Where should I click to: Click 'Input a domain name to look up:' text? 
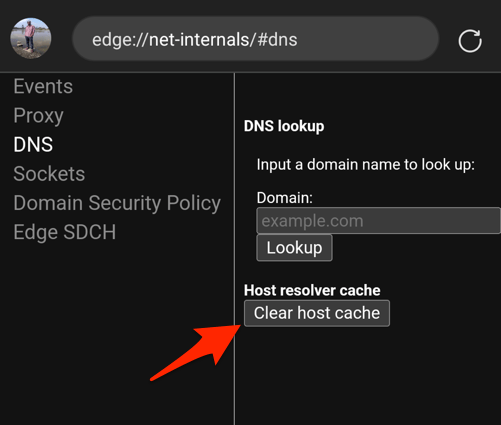click(366, 165)
